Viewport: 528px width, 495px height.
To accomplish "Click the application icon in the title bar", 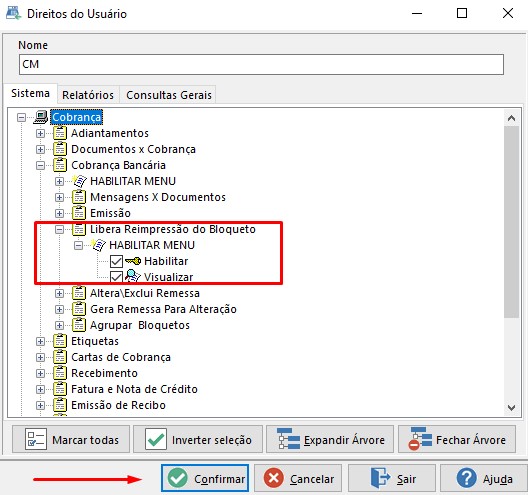I will [13, 13].
